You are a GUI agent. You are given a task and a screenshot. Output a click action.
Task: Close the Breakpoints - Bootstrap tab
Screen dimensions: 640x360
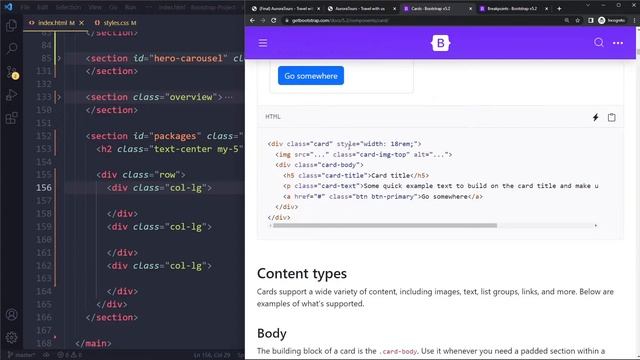click(x=547, y=9)
